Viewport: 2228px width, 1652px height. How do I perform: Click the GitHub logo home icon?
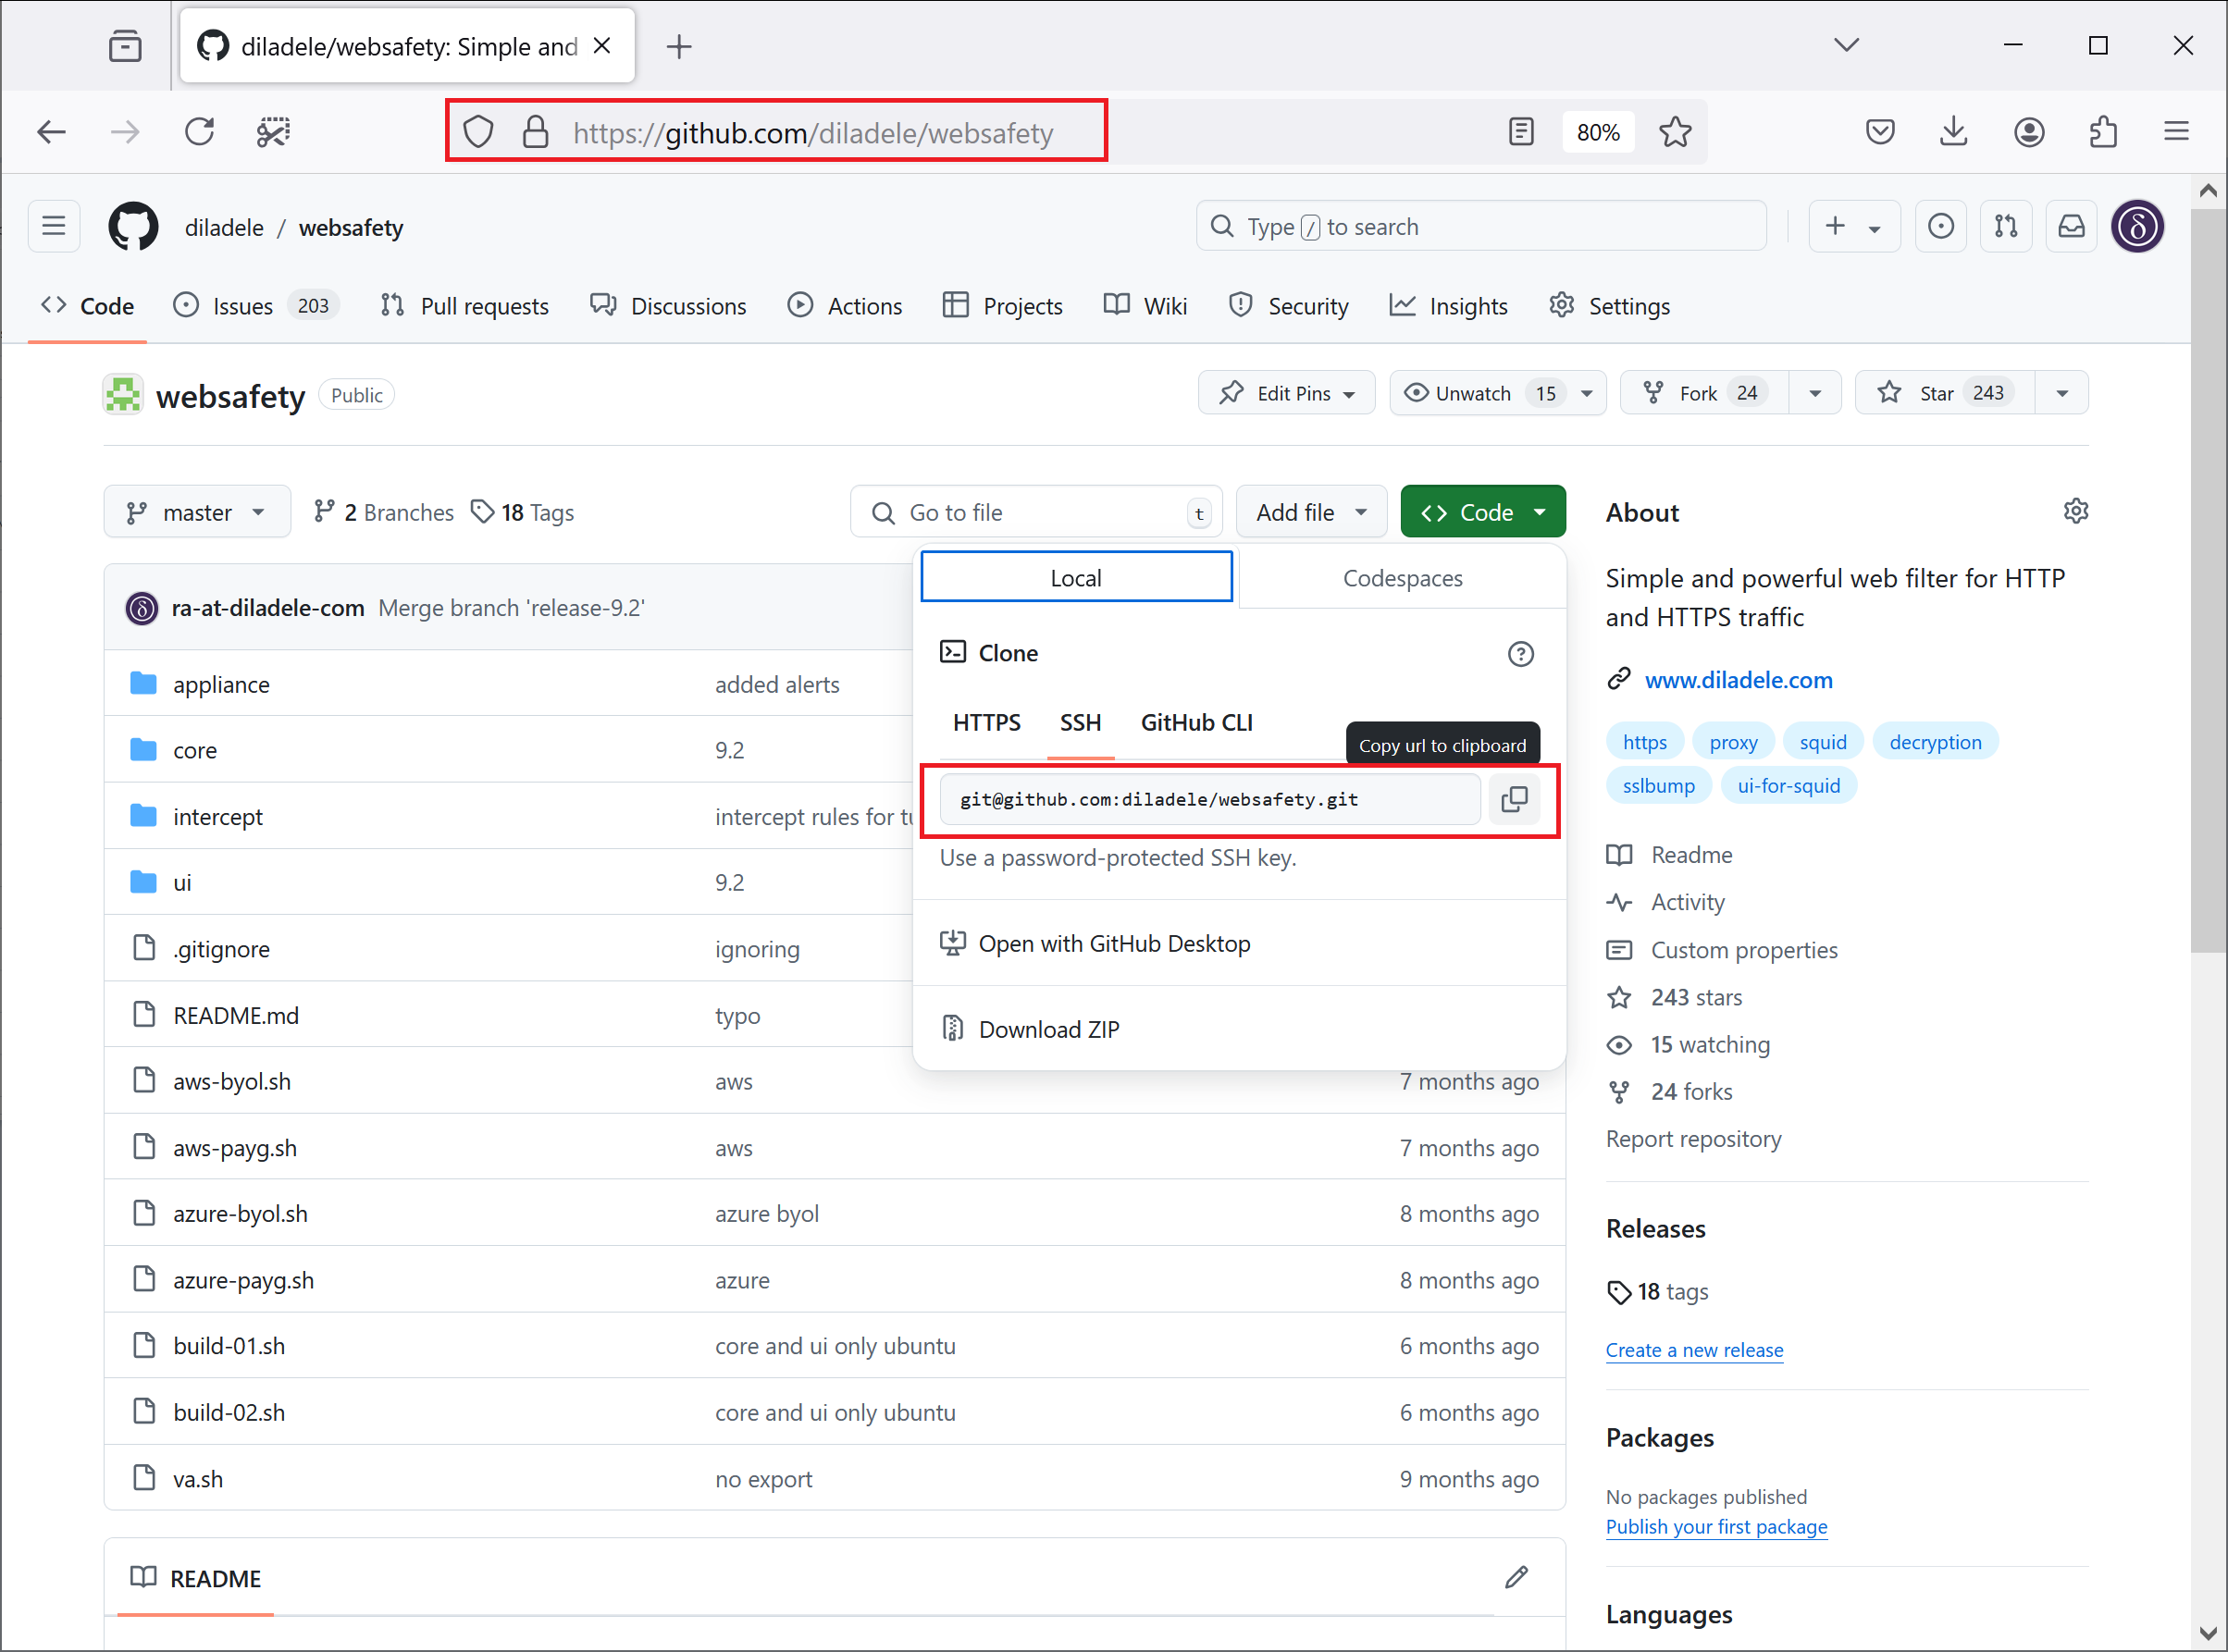tap(133, 227)
